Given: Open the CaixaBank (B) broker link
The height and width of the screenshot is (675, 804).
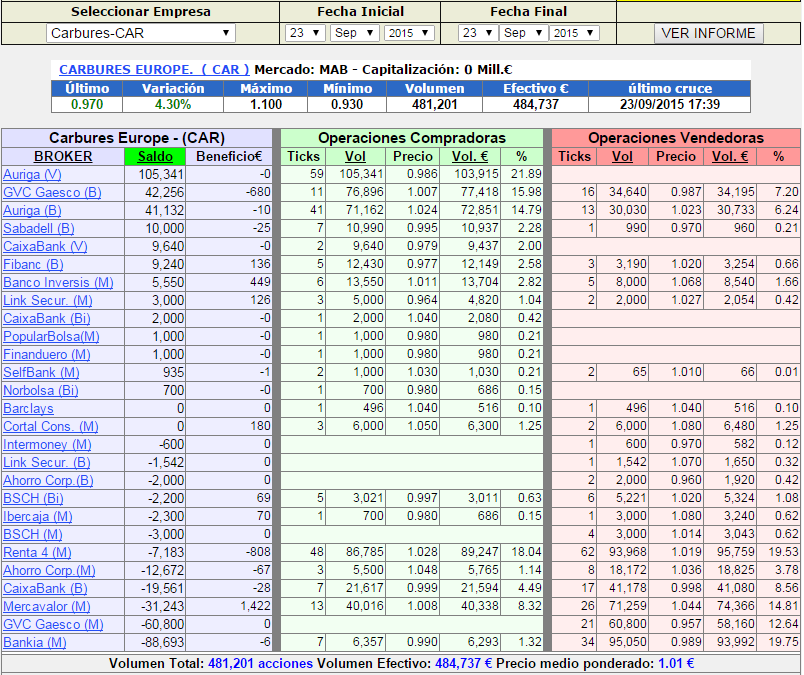Looking at the screenshot, I should point(45,589).
